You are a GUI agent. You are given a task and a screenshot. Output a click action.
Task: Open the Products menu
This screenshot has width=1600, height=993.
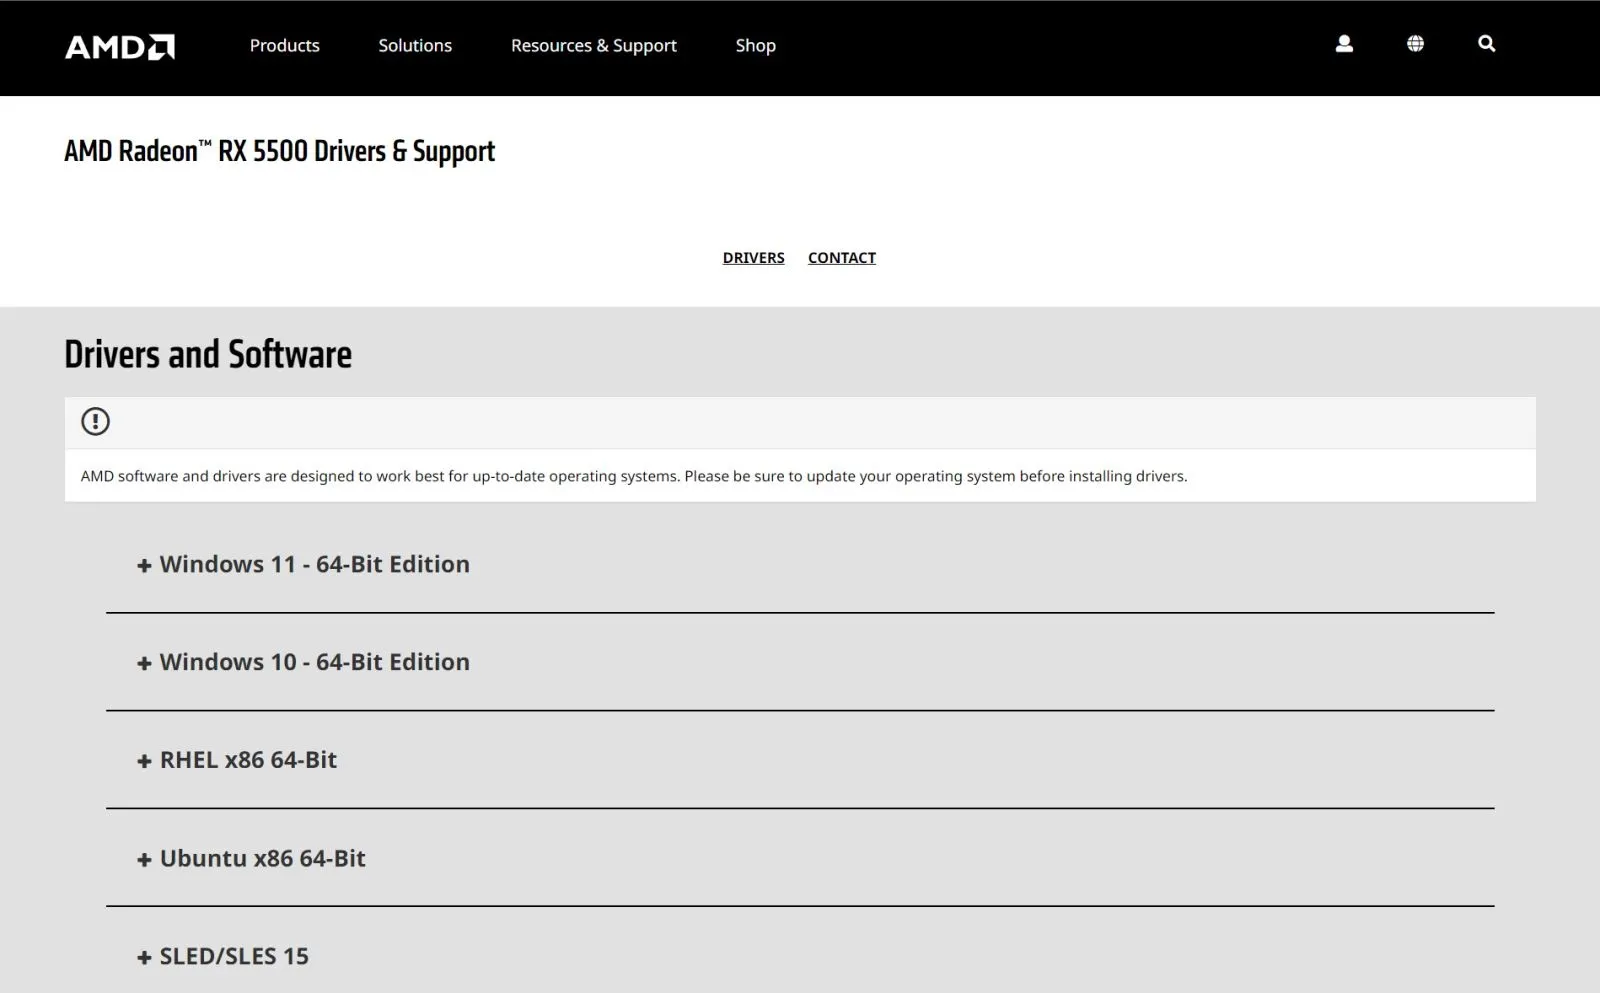(284, 46)
